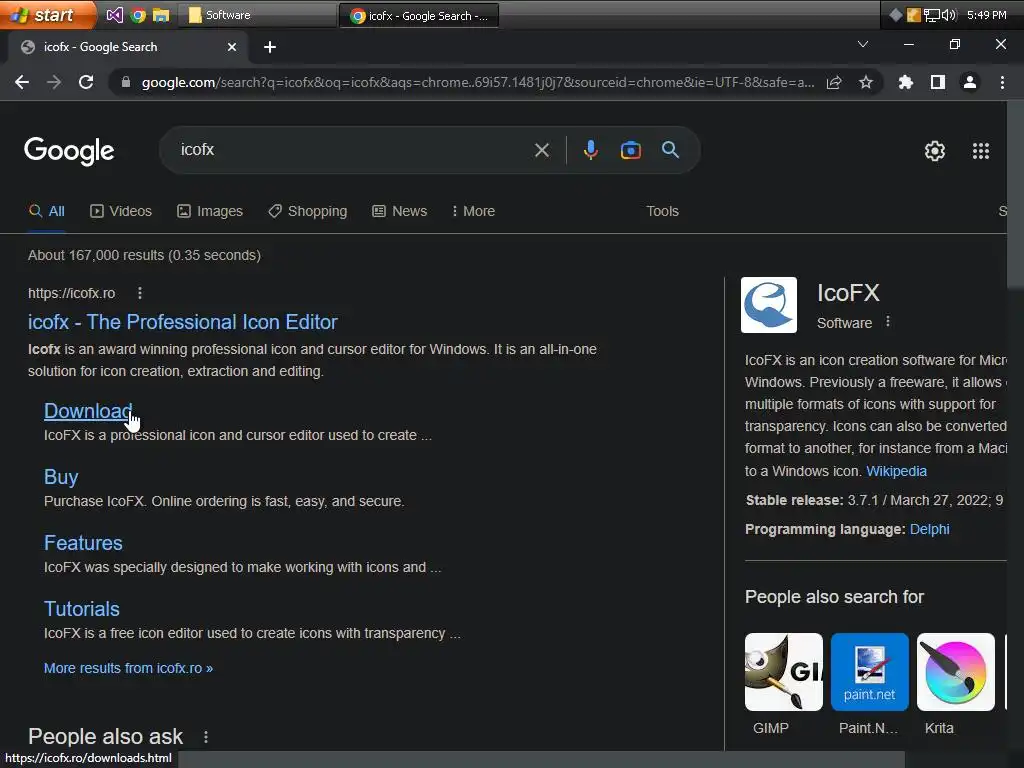This screenshot has width=1024, height=768.
Task: Switch to Videos results tab
Action: (x=121, y=212)
